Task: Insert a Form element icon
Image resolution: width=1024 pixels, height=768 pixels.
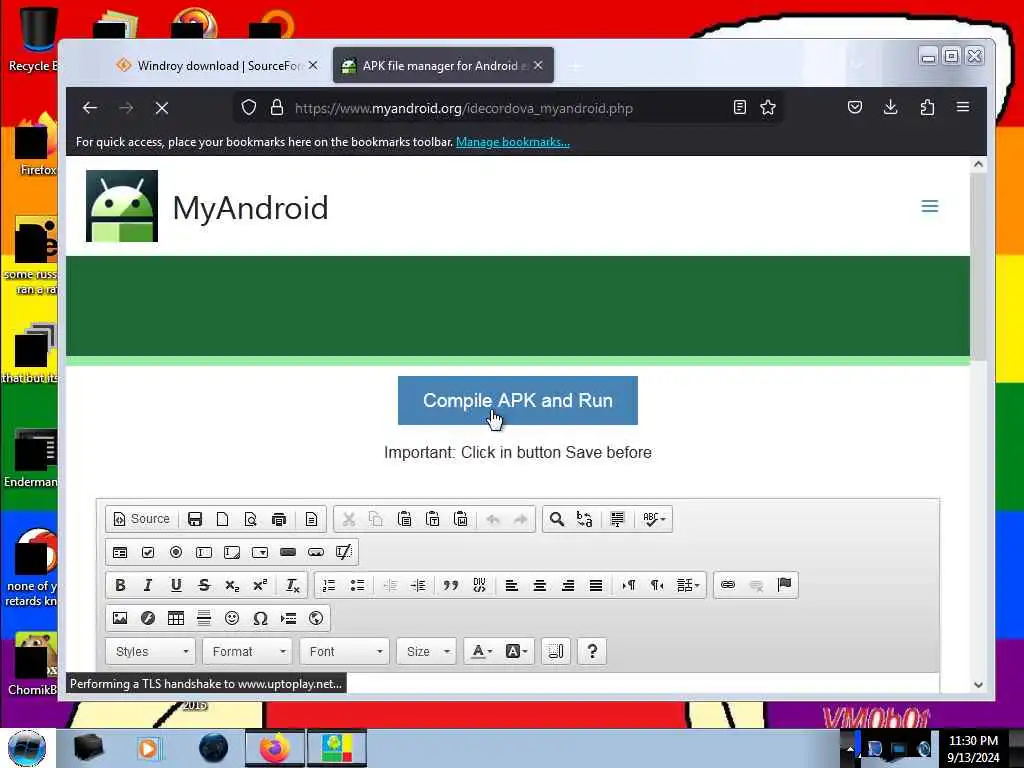Action: [120, 552]
